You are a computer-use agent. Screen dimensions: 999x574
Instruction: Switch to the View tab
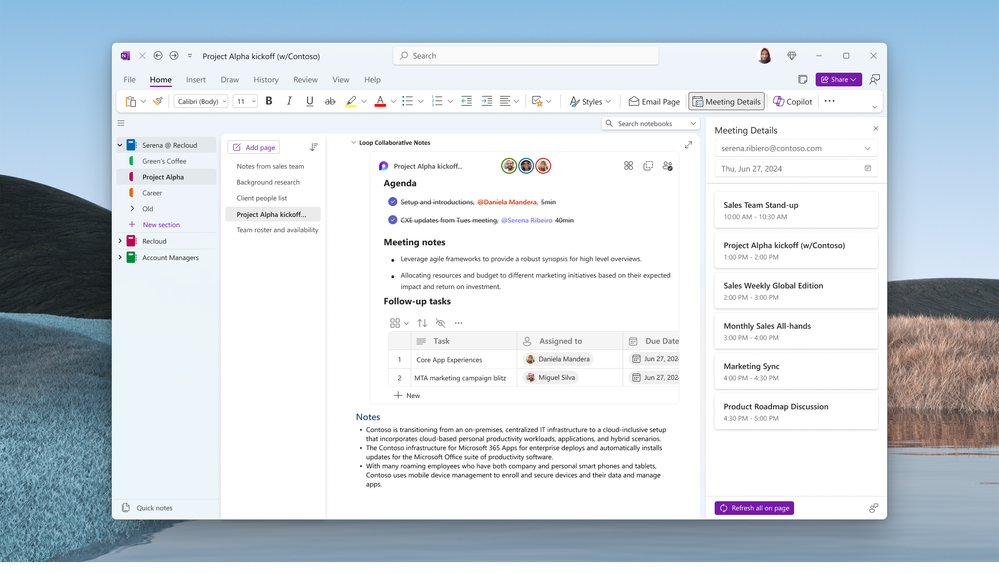(340, 80)
